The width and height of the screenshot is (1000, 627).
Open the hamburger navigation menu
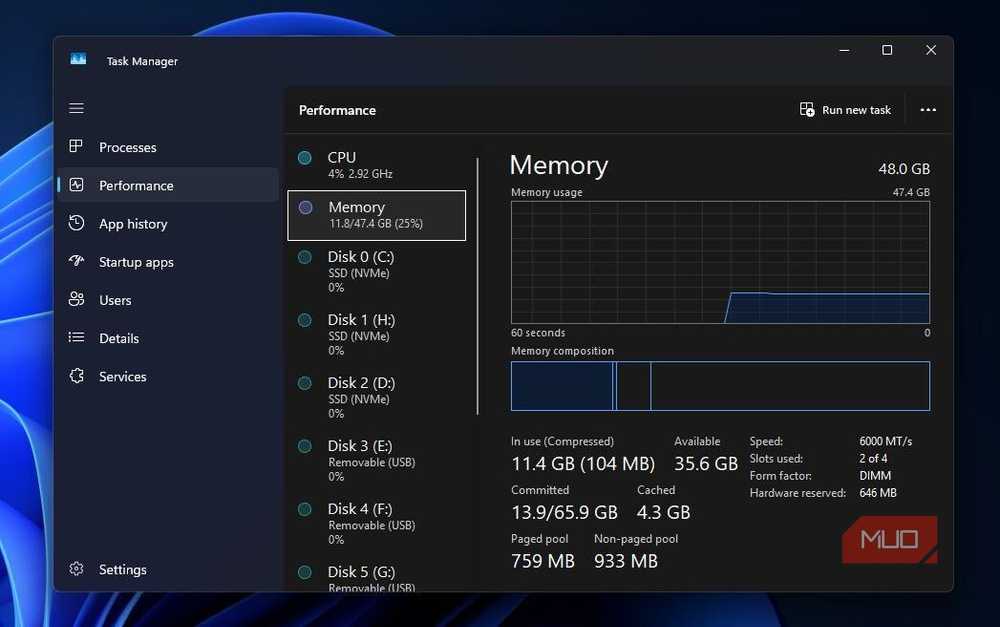77,108
